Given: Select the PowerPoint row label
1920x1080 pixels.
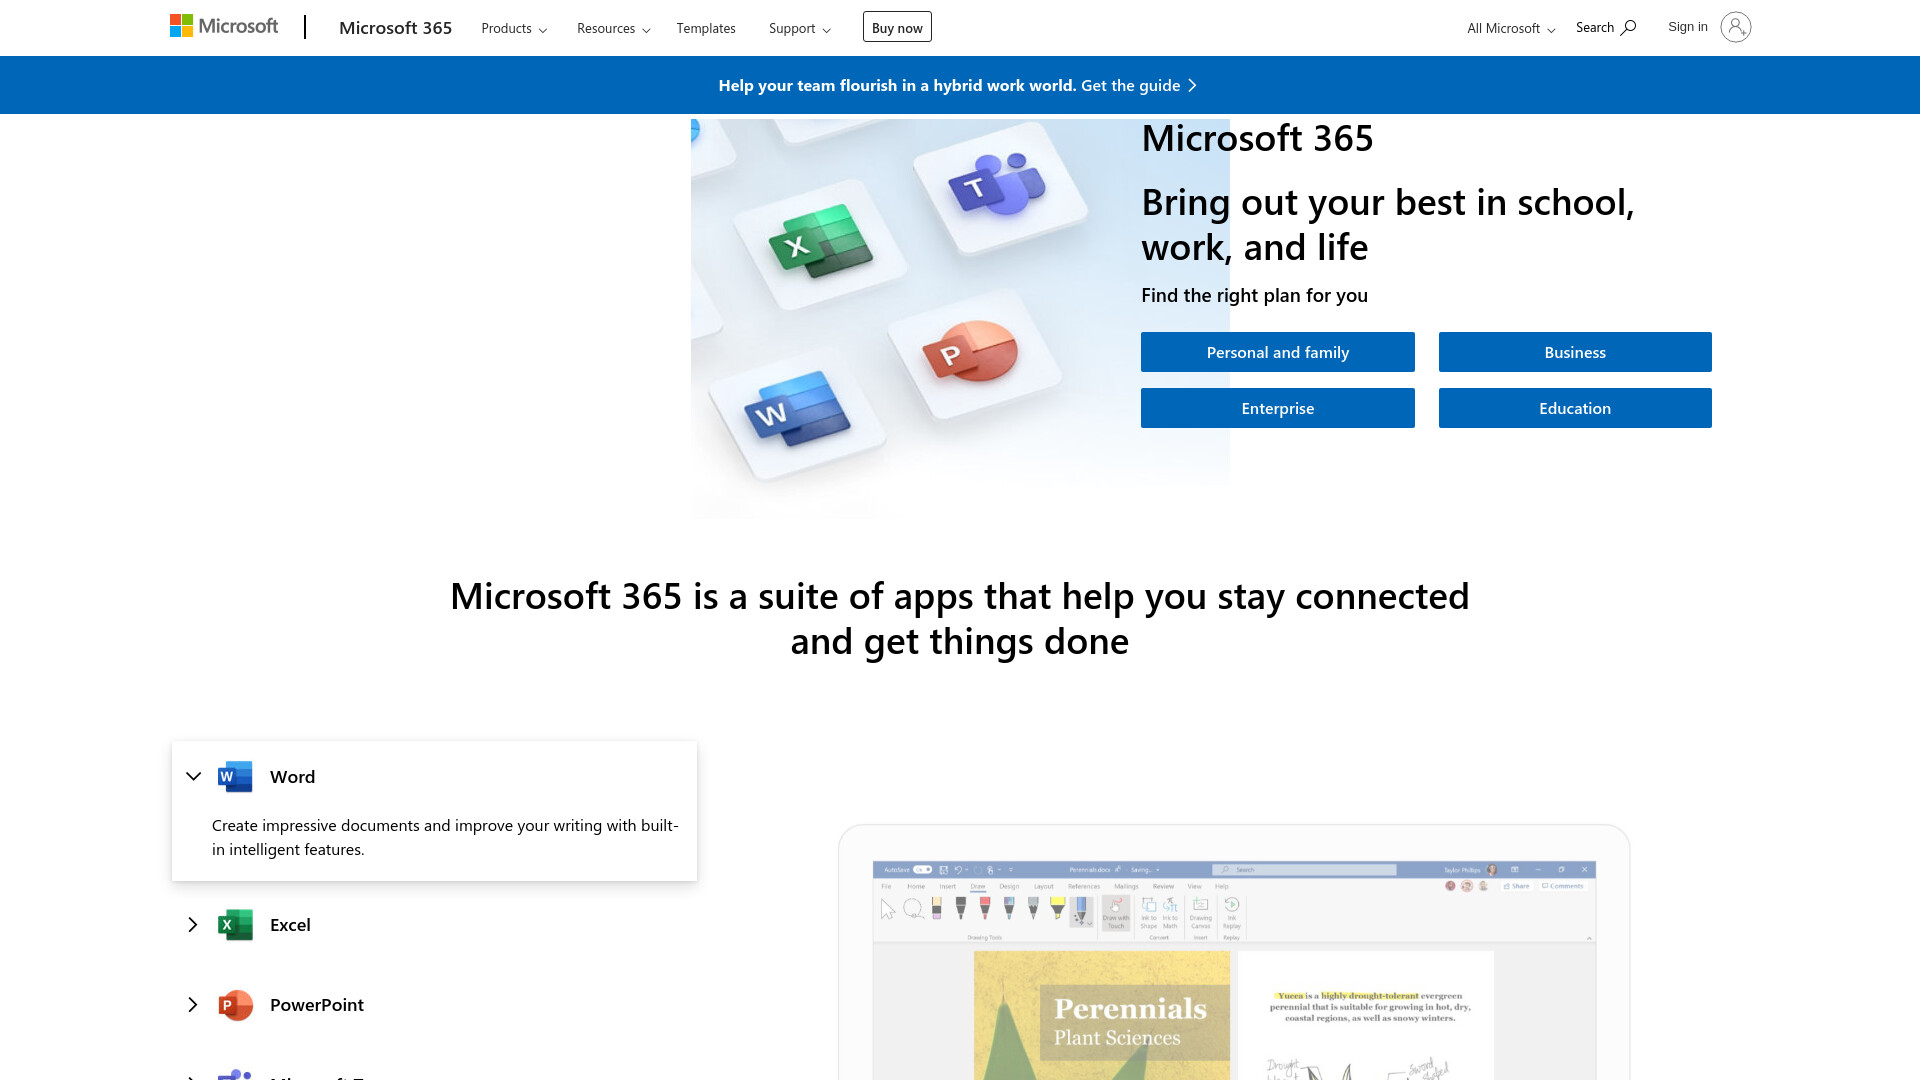Looking at the screenshot, I should tap(317, 1005).
